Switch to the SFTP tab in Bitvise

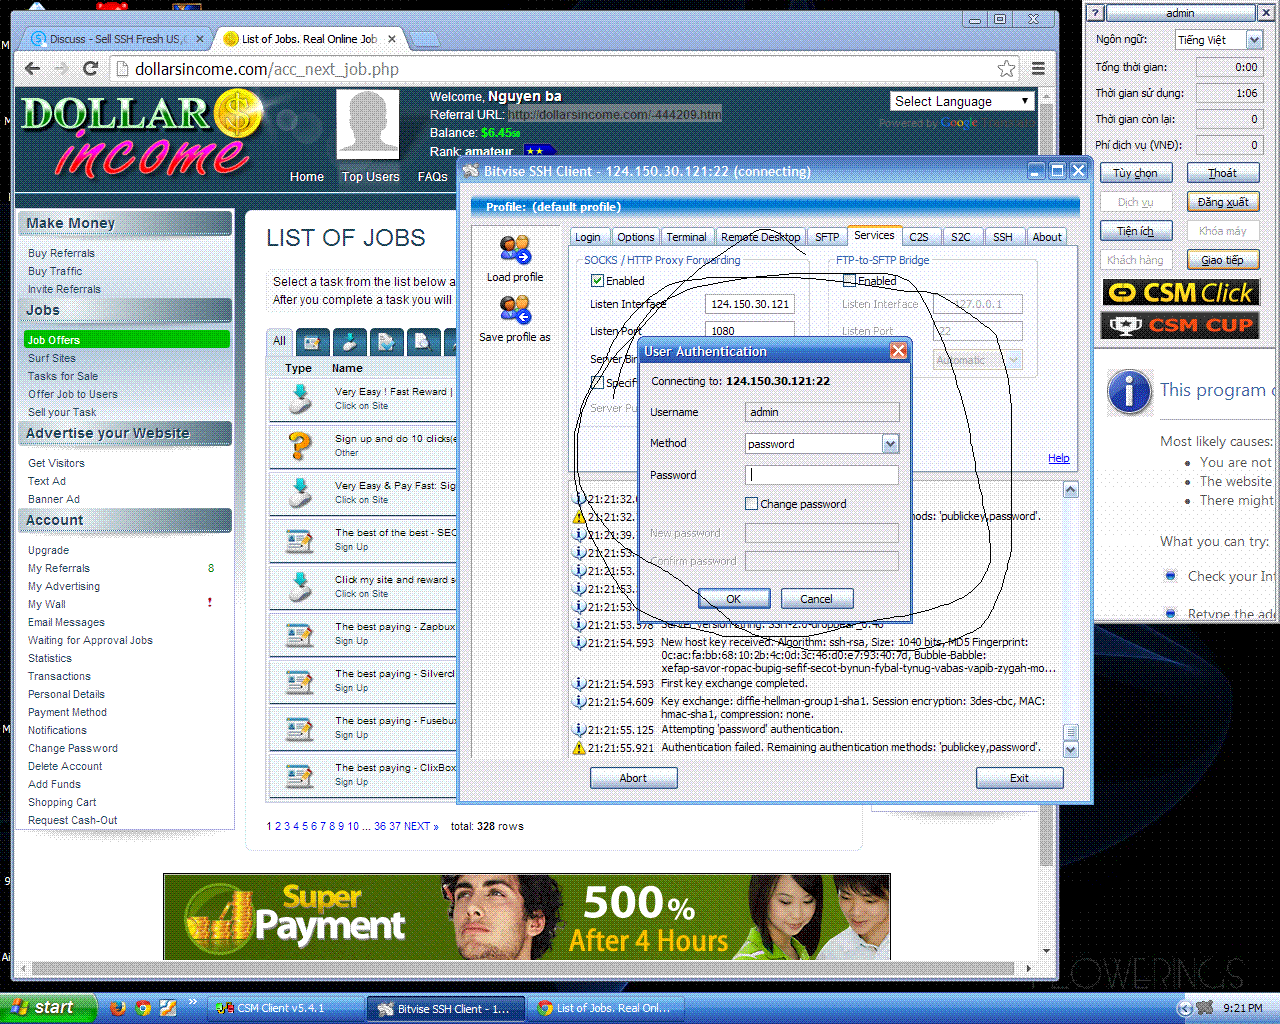coord(827,237)
